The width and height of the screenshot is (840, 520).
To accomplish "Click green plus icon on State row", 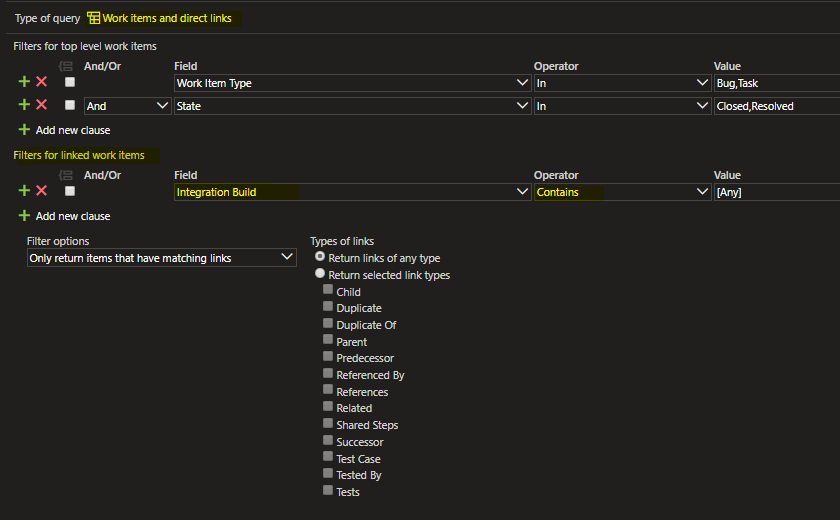I will (x=24, y=105).
